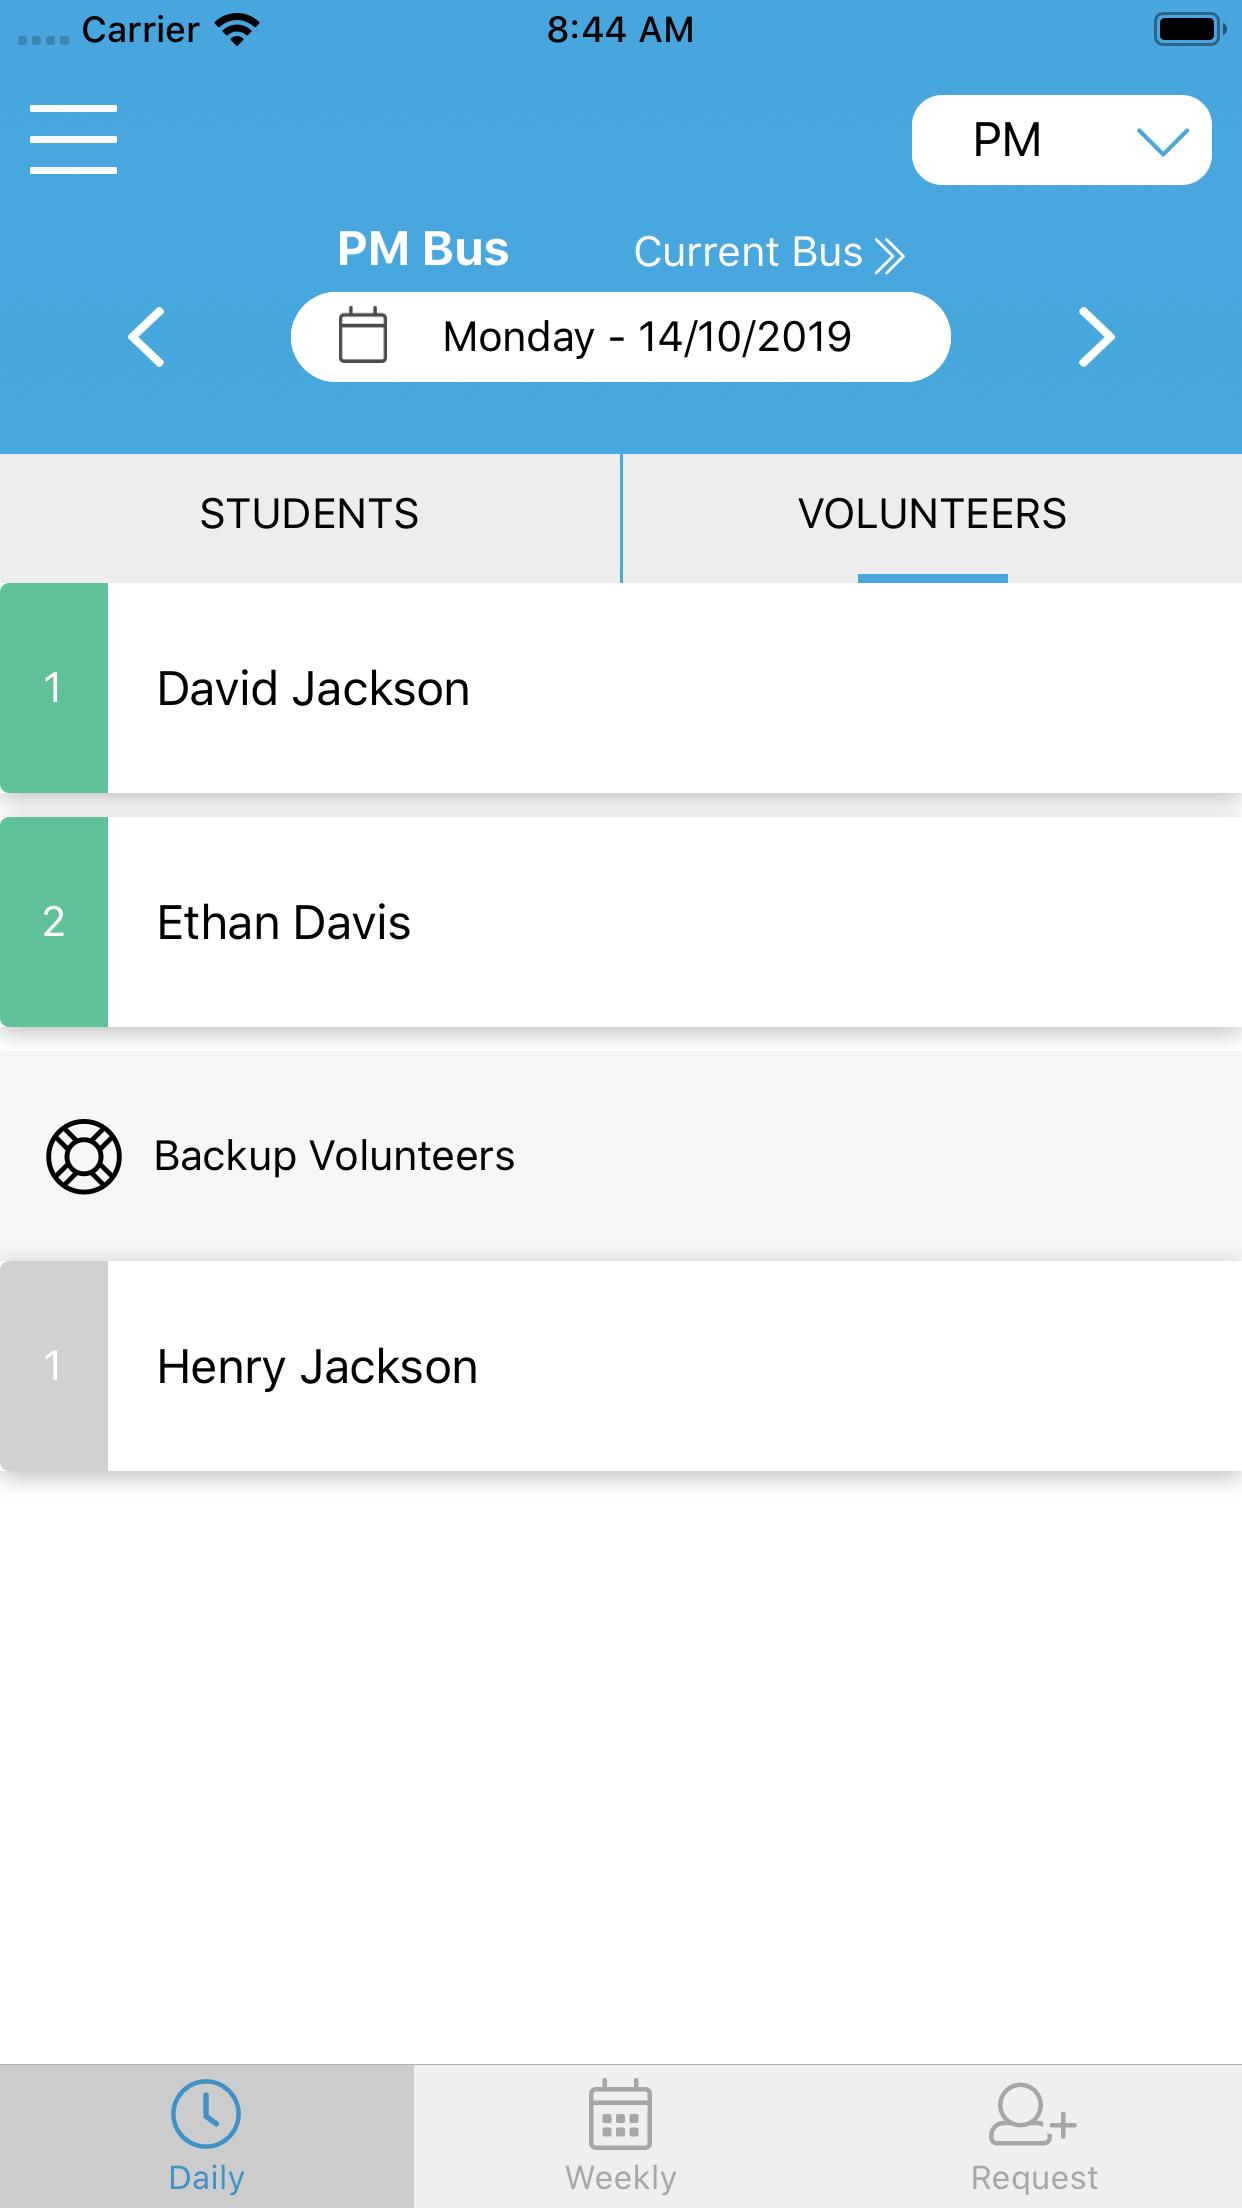This screenshot has height=2208, width=1242.
Task: Open the Weekly calendar tab
Action: click(621, 2136)
